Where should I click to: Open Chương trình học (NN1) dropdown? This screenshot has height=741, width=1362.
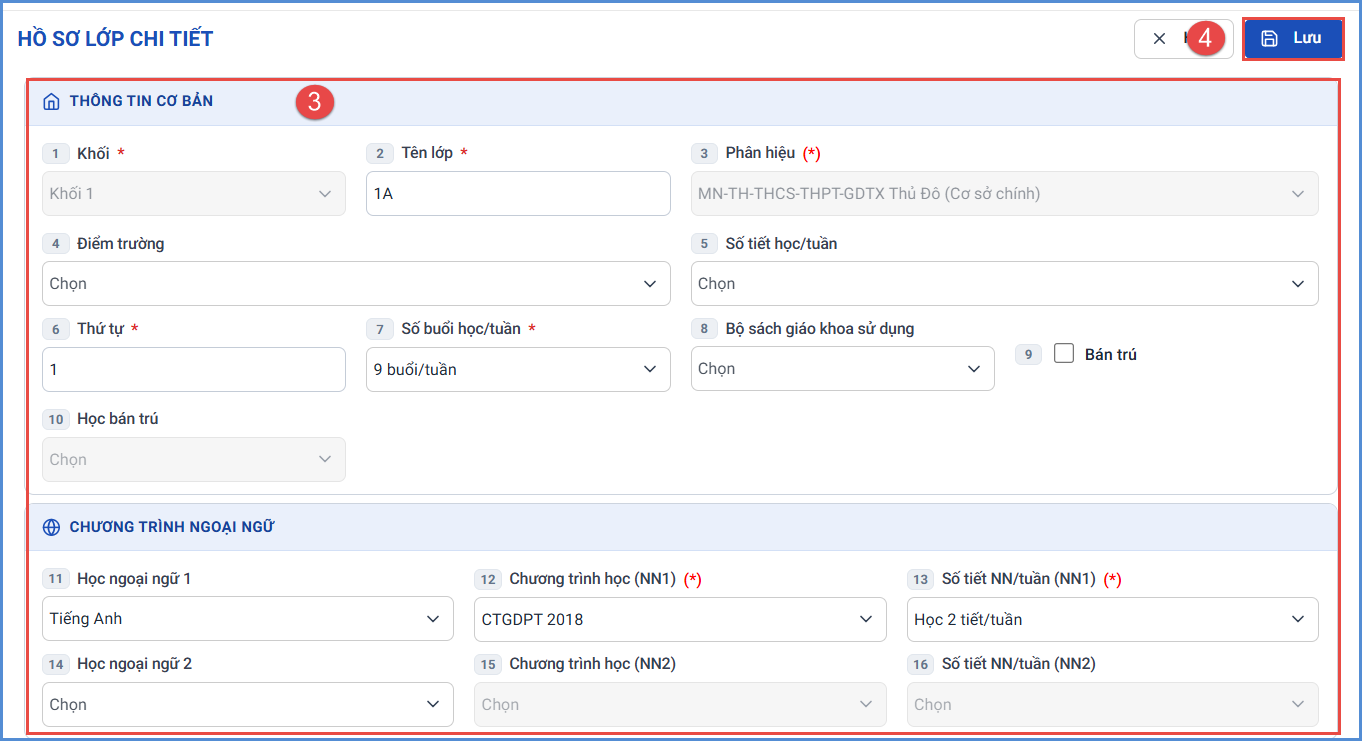point(680,619)
